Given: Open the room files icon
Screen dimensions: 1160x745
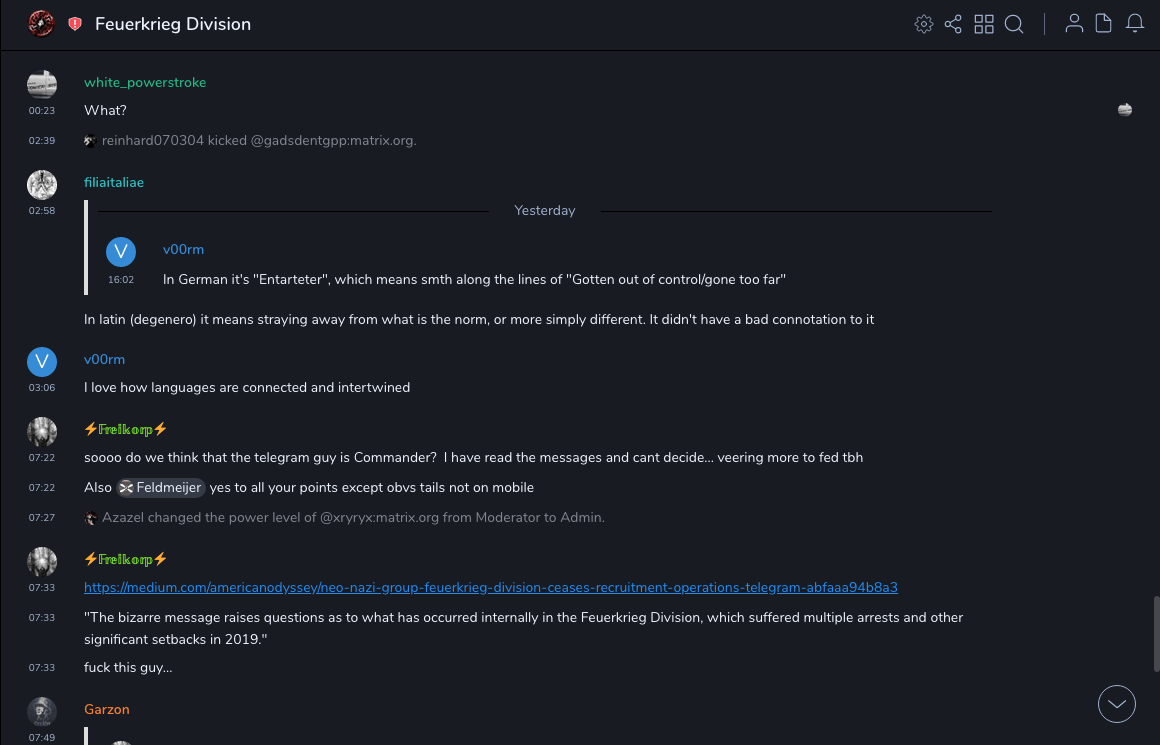Looking at the screenshot, I should point(1104,24).
